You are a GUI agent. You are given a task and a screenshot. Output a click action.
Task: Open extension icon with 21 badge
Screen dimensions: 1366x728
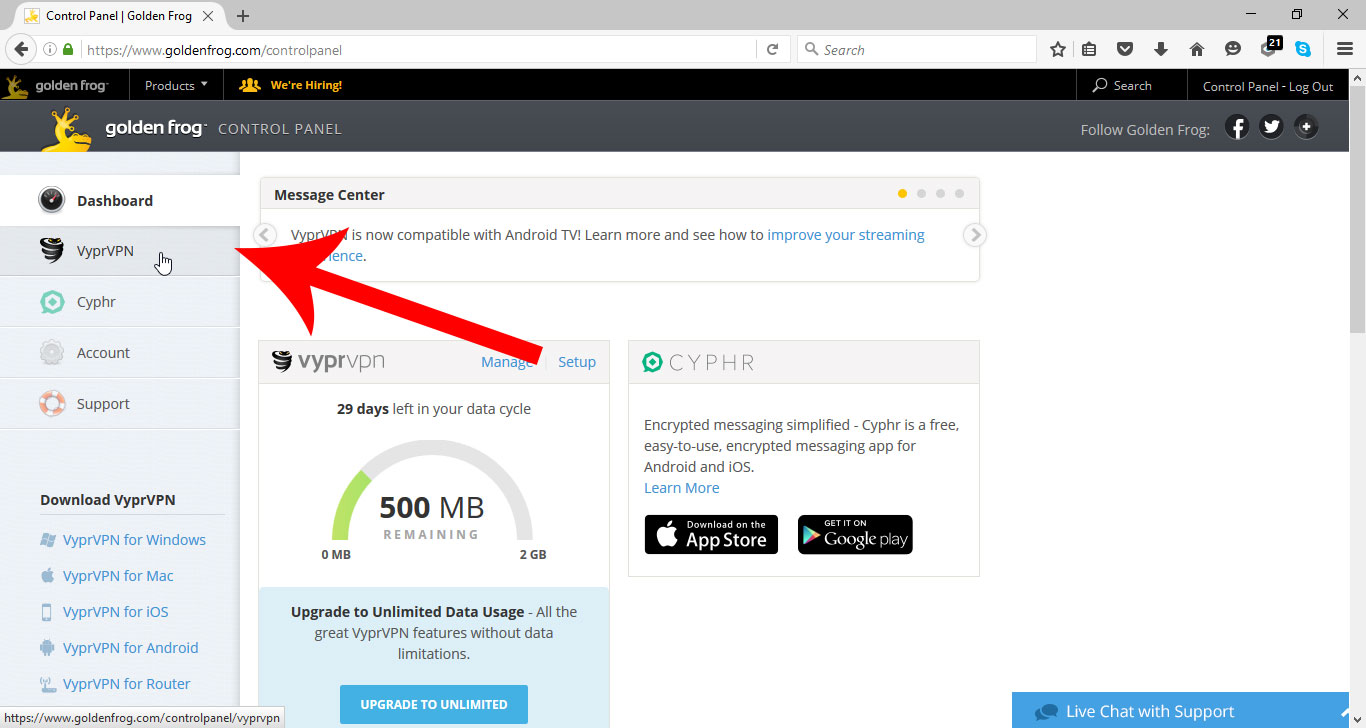coord(1270,47)
